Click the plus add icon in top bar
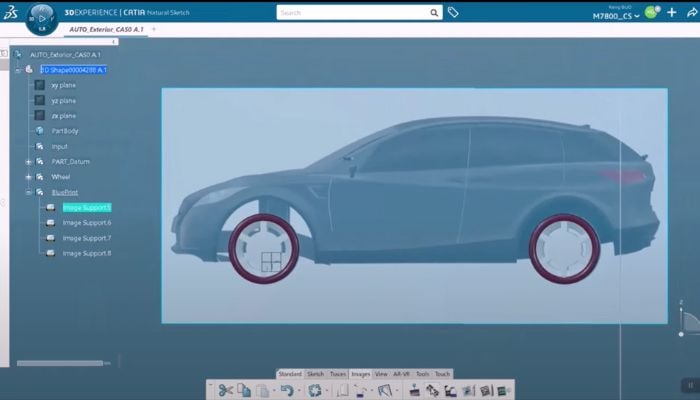The image size is (700, 400). tap(672, 13)
